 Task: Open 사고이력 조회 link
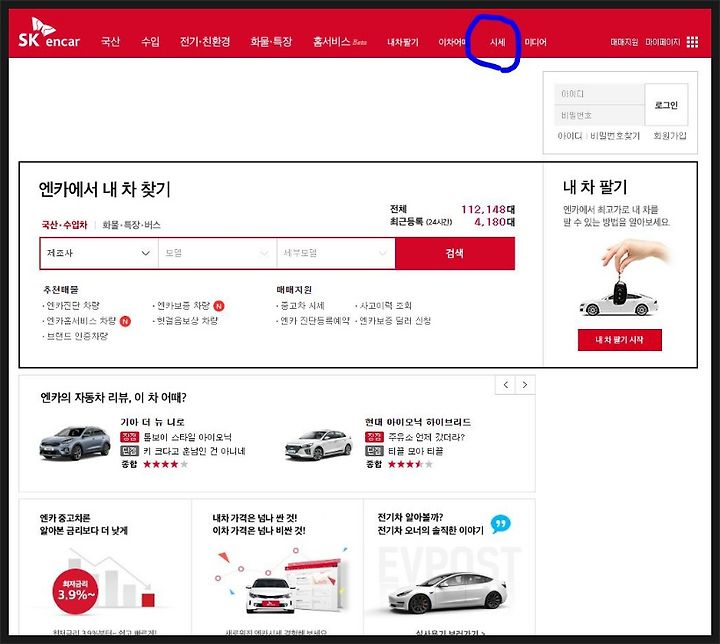click(385, 305)
